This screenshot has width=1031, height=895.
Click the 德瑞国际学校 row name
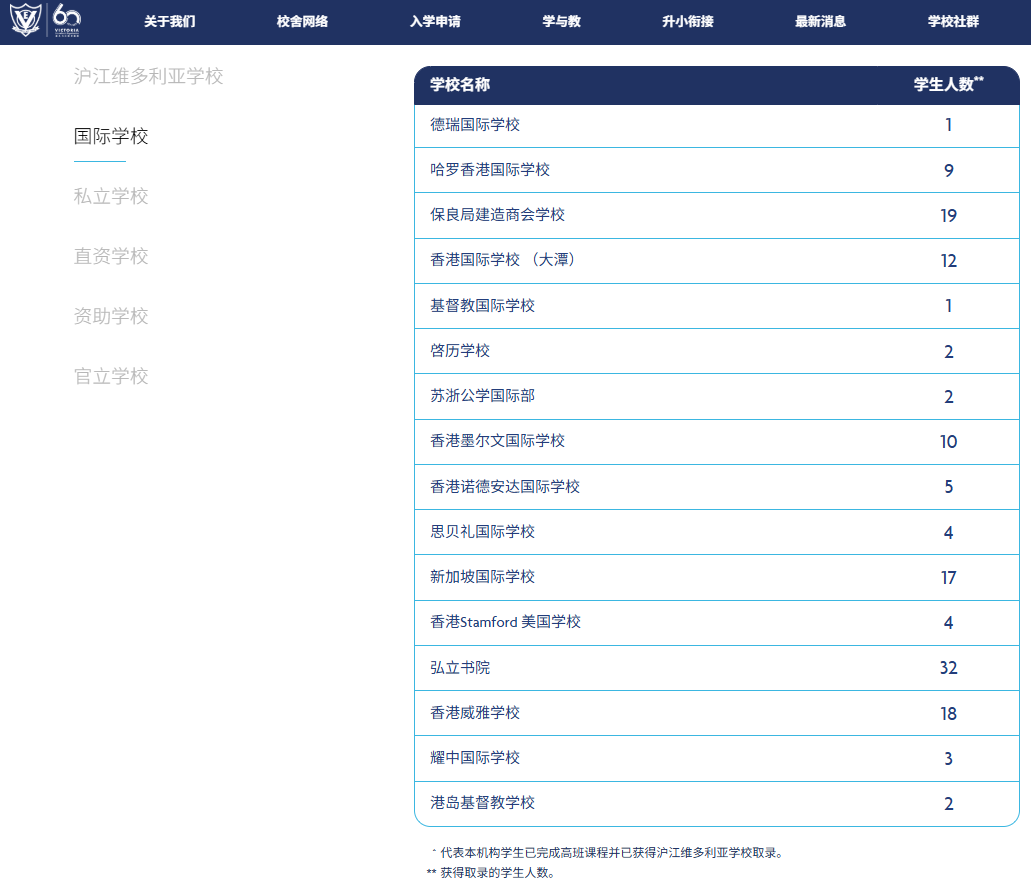[475, 125]
